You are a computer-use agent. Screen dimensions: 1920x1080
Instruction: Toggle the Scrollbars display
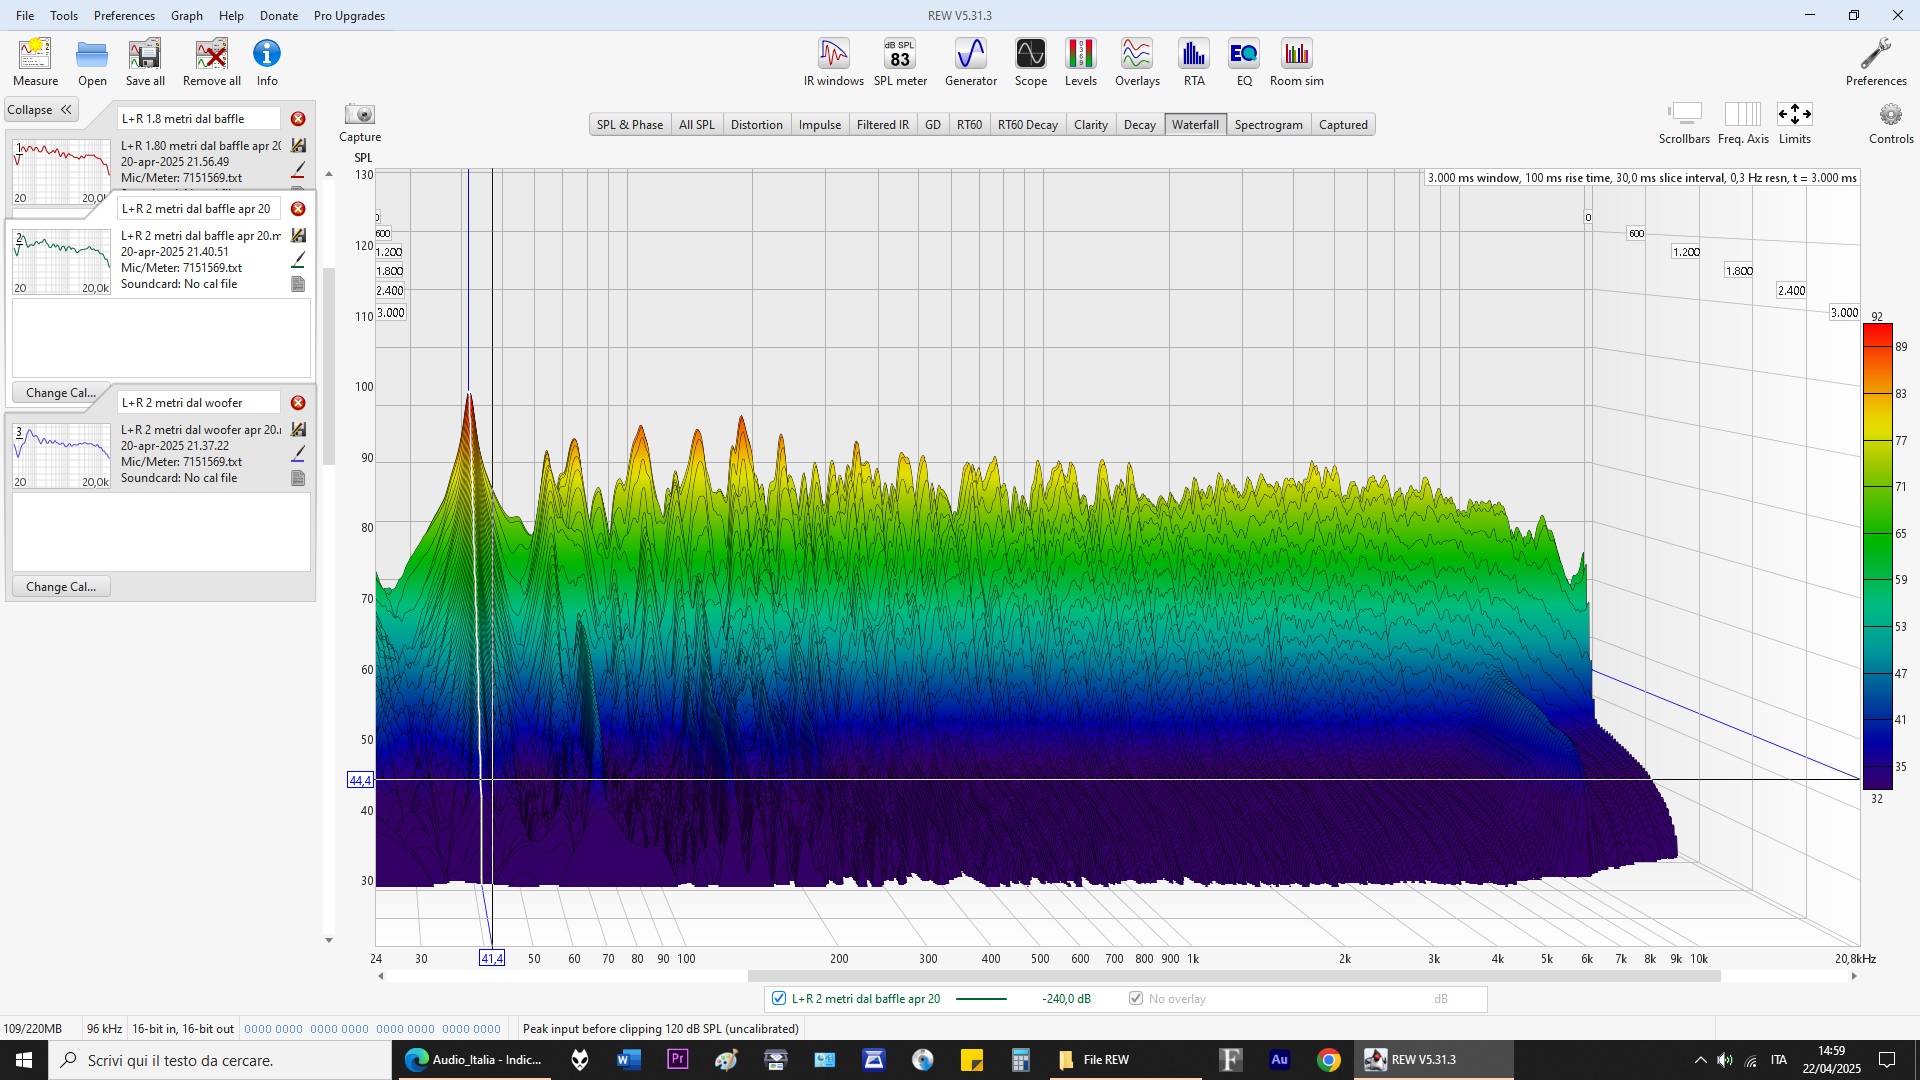[1684, 115]
